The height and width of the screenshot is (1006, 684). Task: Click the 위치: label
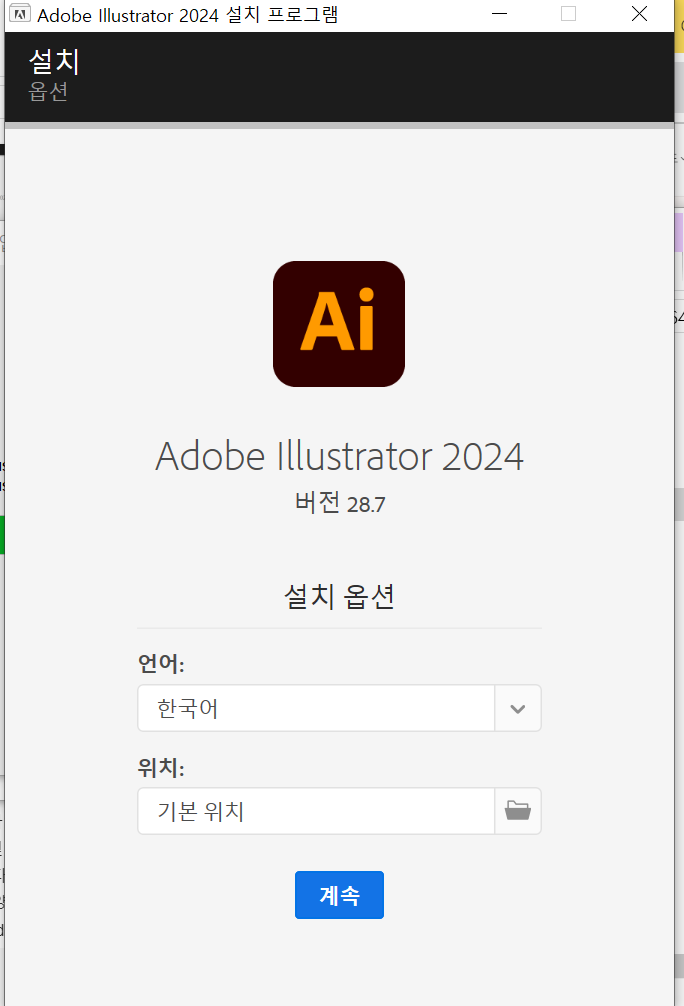click(x=161, y=767)
